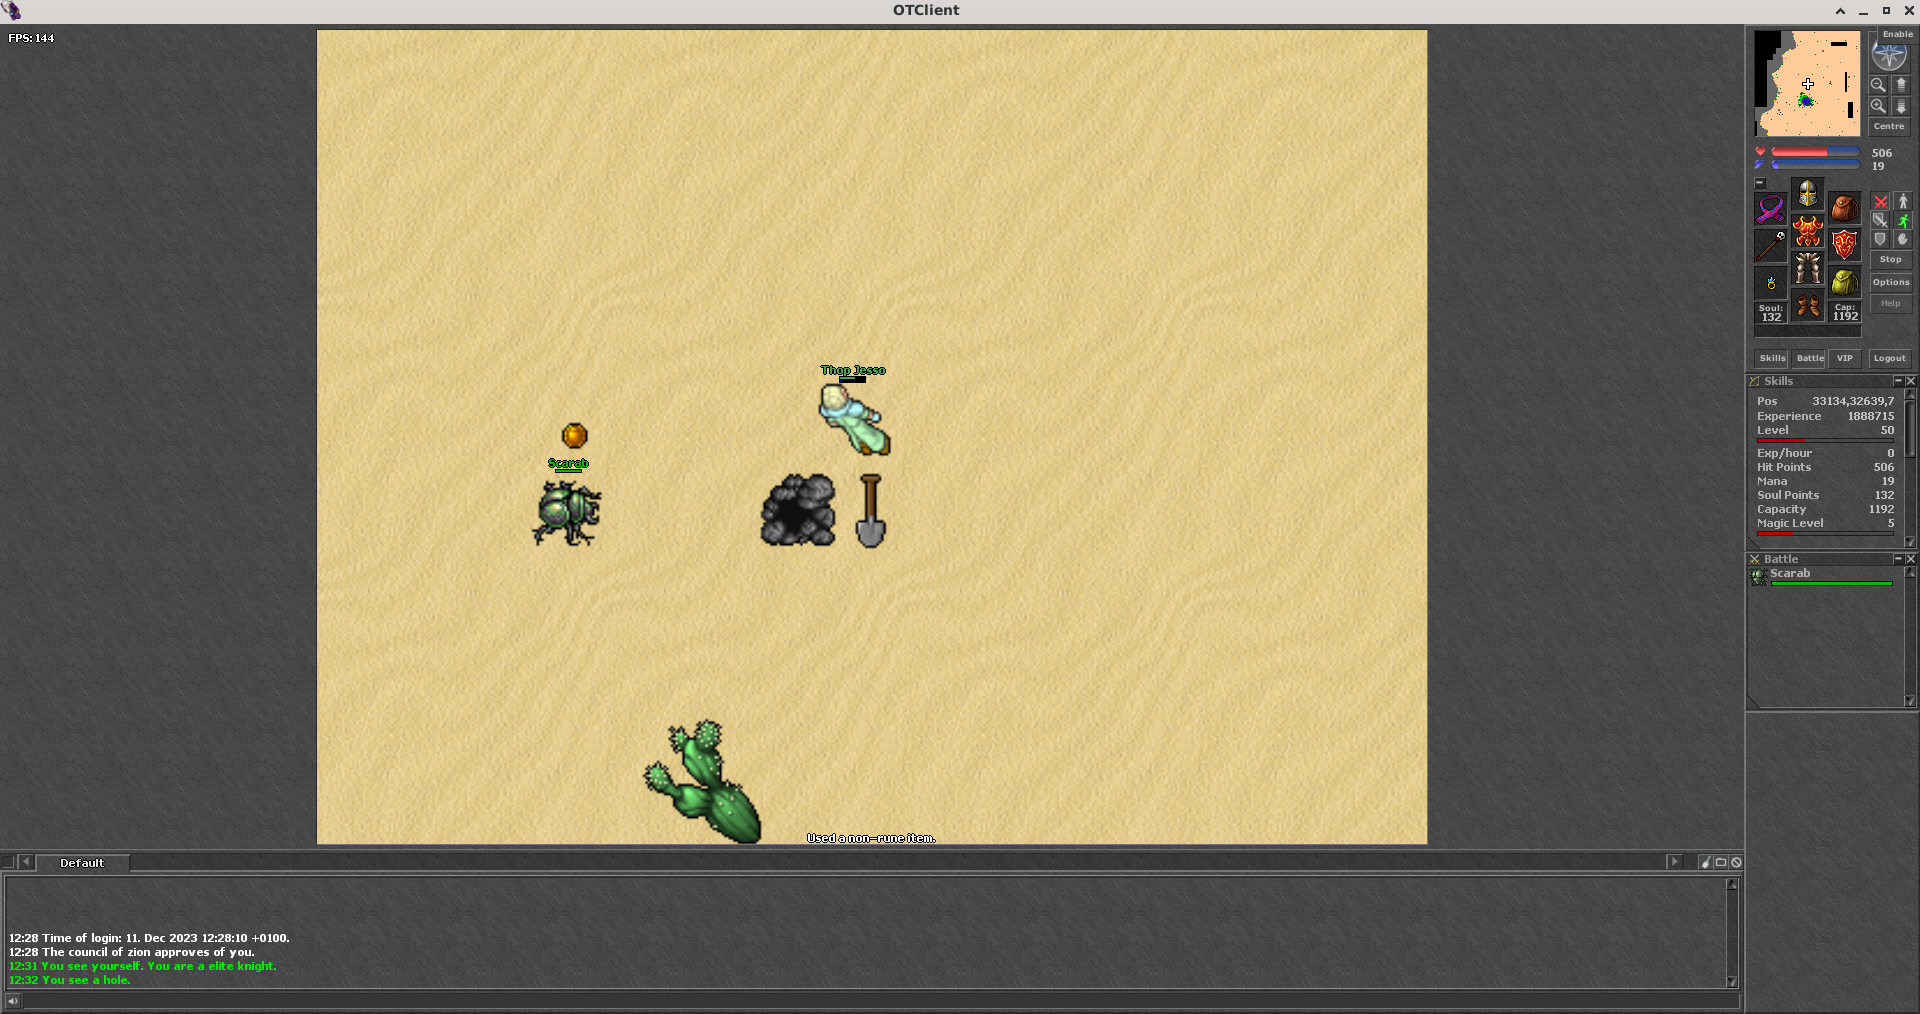Open the chat channels list icon
Screen dimensions: 1920x1014
click(x=1721, y=862)
